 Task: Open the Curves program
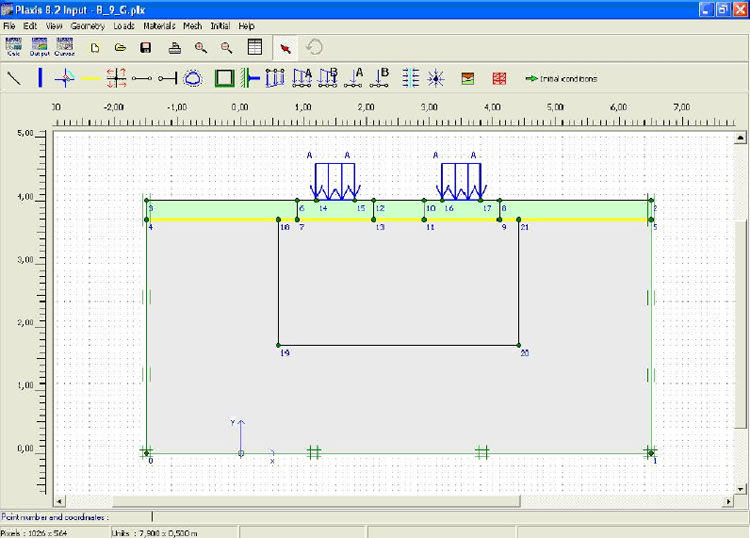(65, 47)
